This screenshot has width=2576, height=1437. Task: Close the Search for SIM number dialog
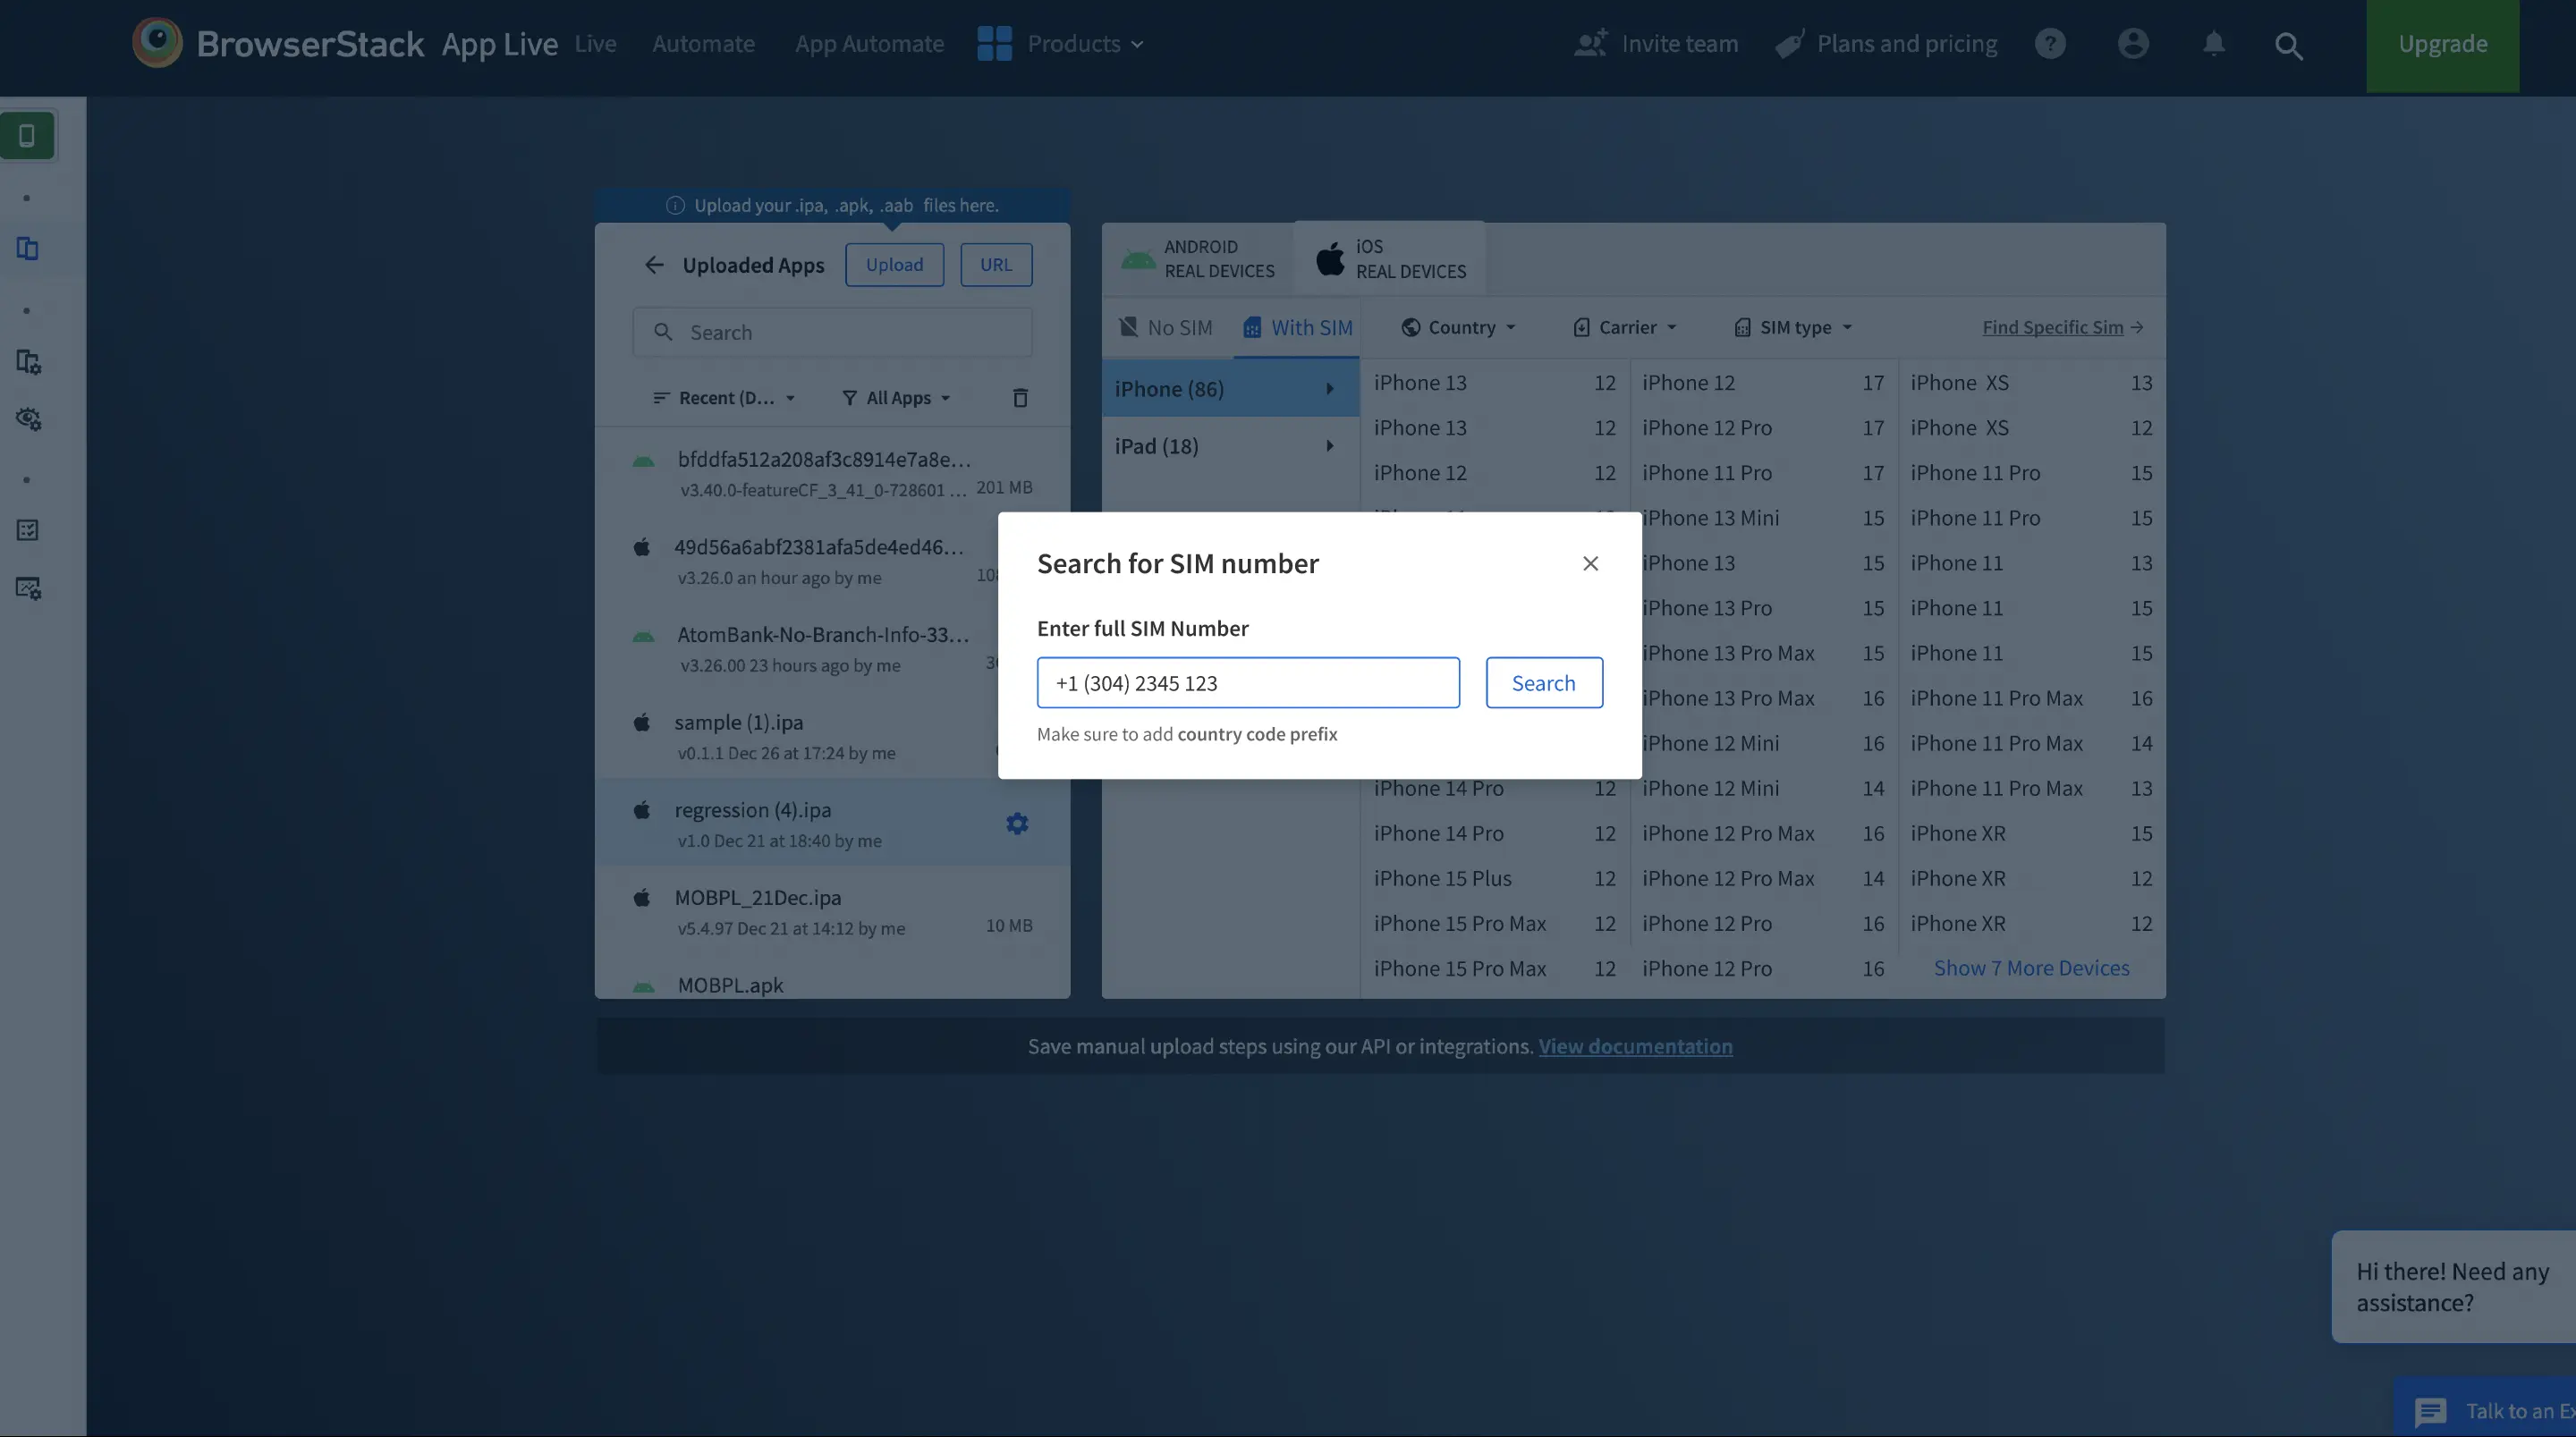(1590, 563)
